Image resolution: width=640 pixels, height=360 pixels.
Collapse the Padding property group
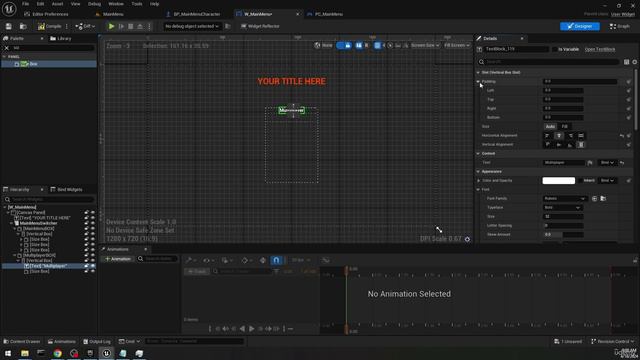[x=478, y=82]
